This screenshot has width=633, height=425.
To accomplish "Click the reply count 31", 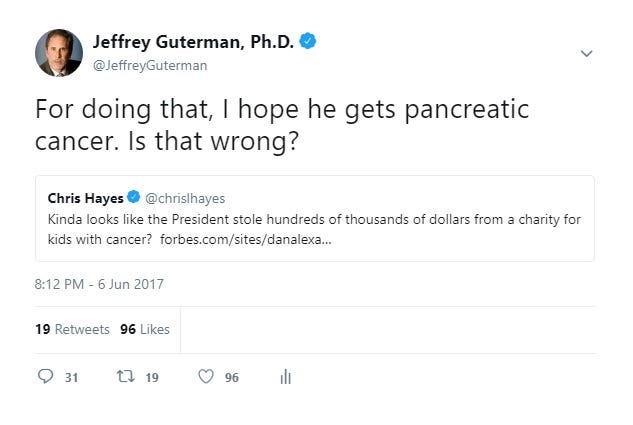I will [71, 377].
